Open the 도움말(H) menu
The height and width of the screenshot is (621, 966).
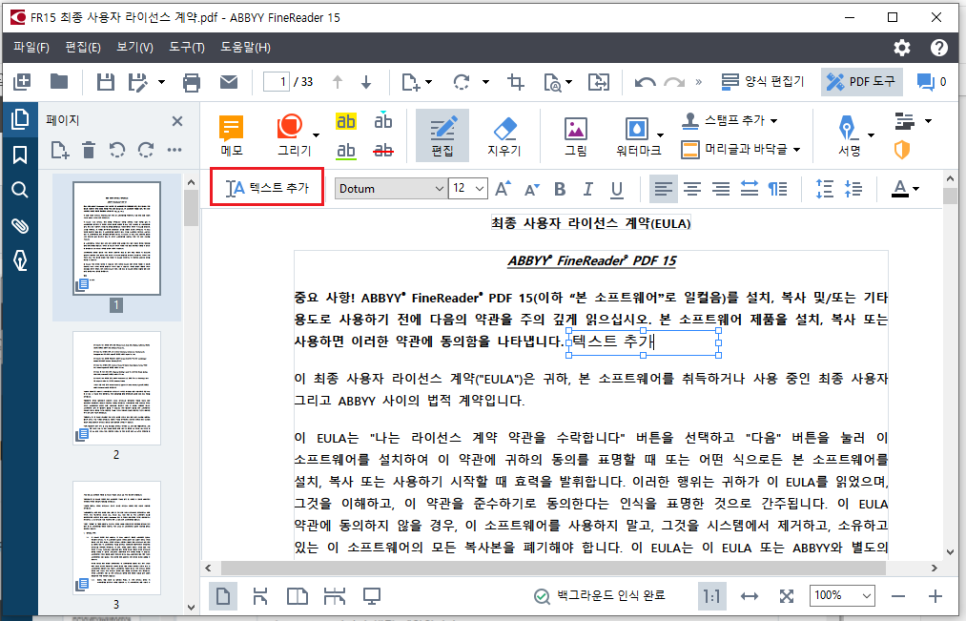click(246, 47)
